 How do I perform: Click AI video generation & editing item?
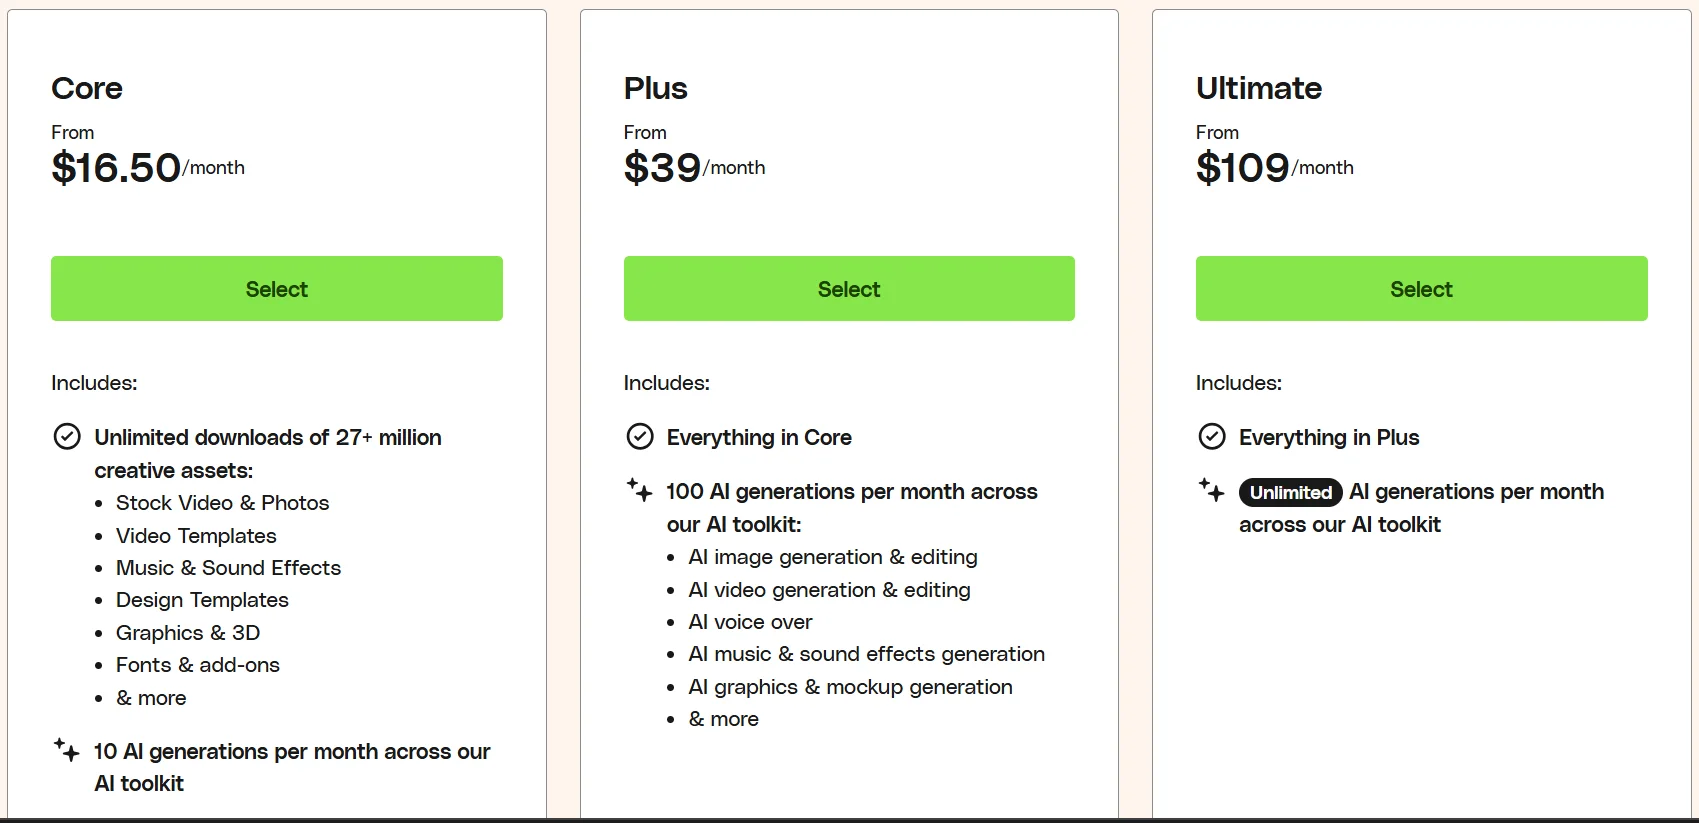(x=829, y=590)
